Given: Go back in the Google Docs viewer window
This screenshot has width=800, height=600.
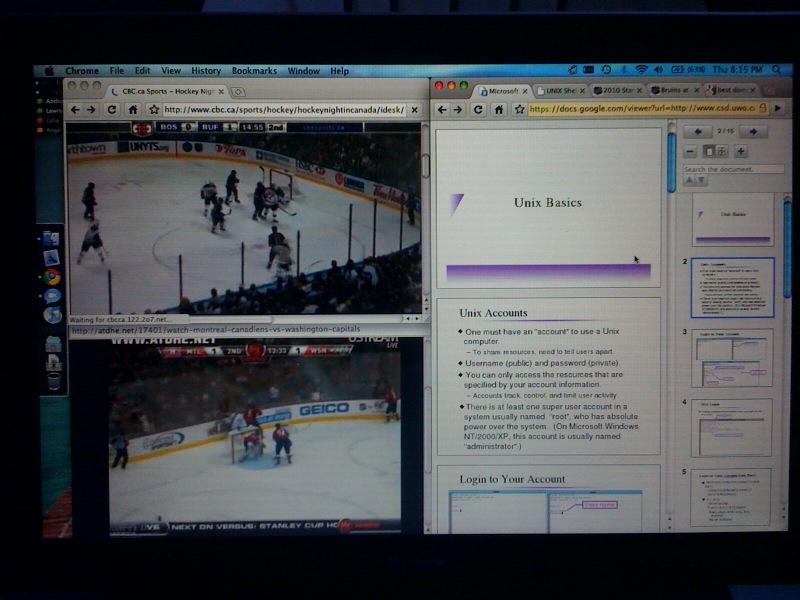Looking at the screenshot, I should (442, 109).
